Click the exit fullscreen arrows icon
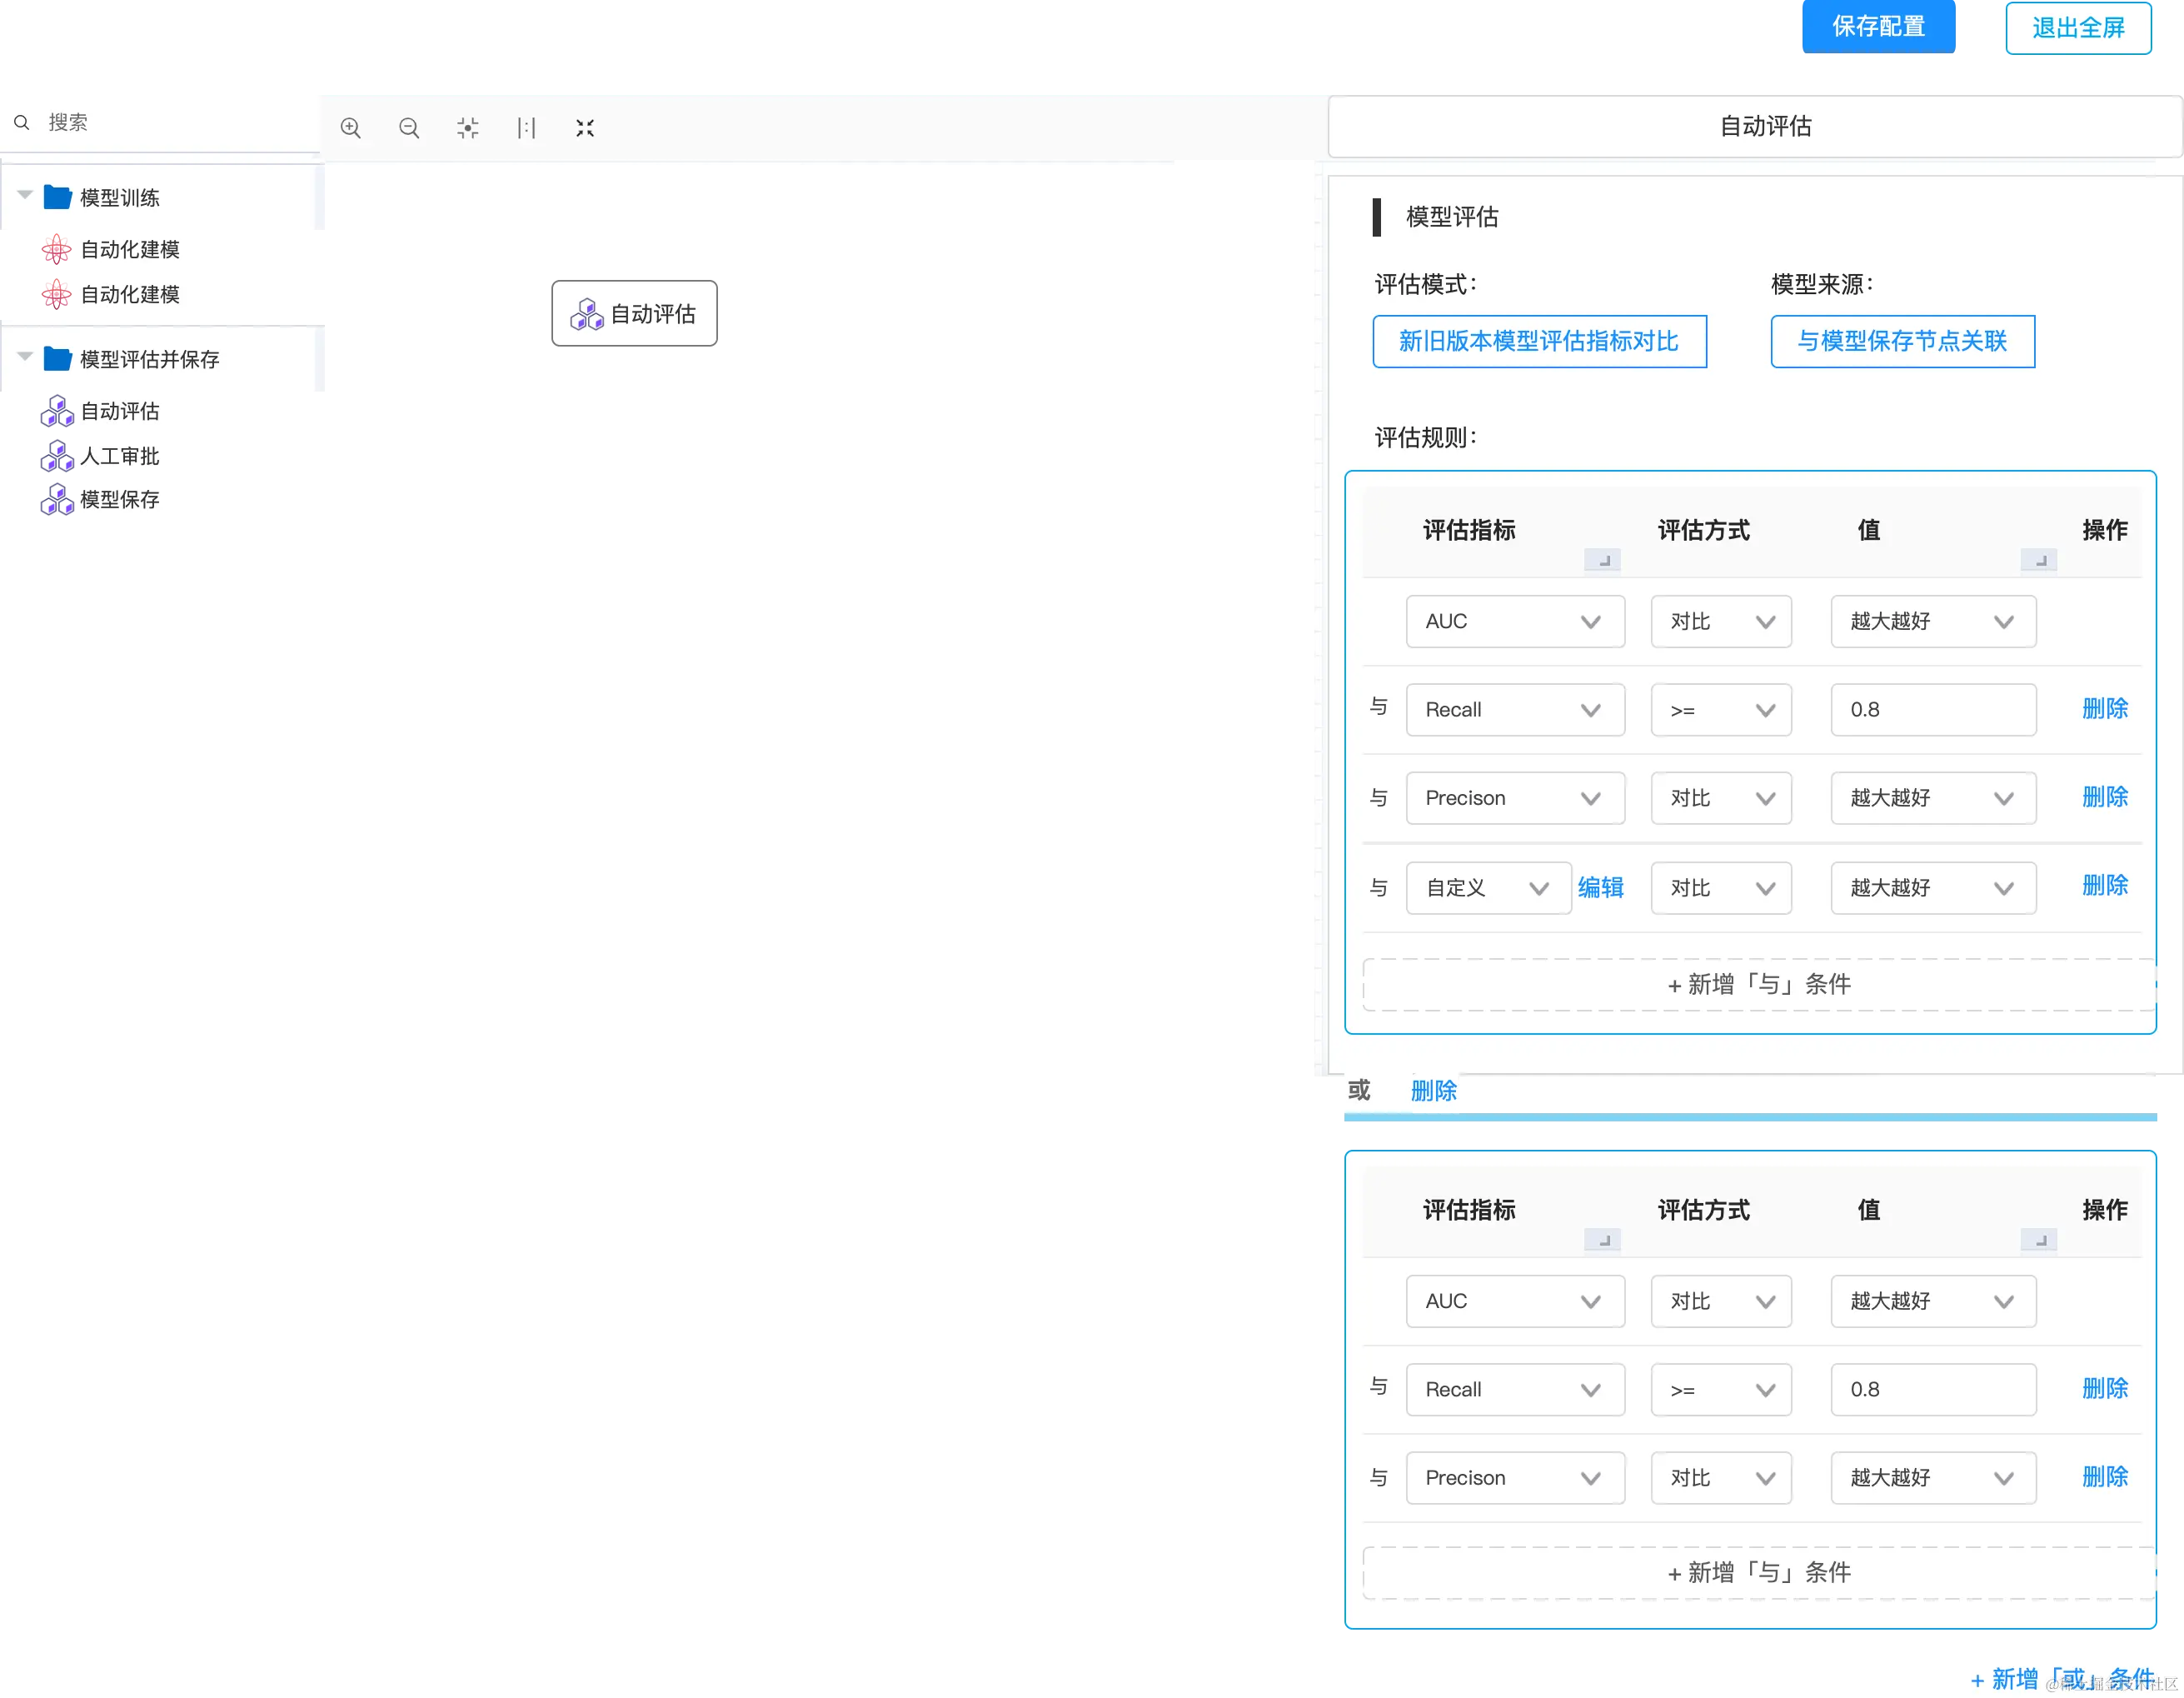The image size is (2184, 1698). [x=585, y=128]
